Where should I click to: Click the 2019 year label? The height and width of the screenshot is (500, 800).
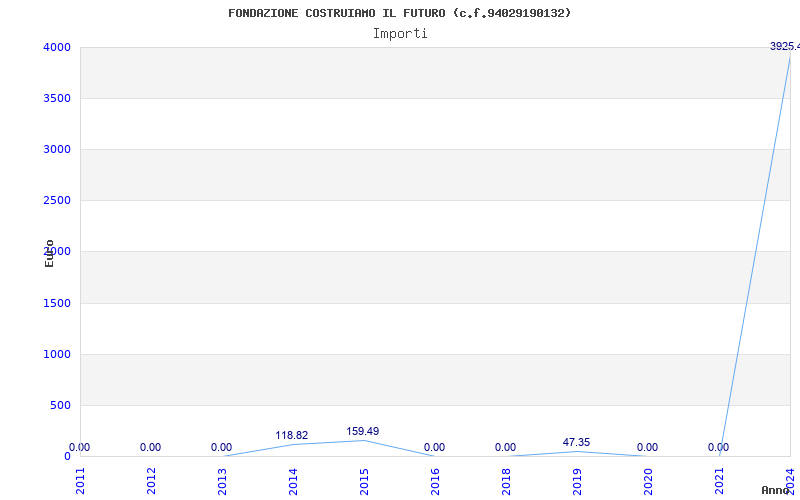[x=577, y=481]
